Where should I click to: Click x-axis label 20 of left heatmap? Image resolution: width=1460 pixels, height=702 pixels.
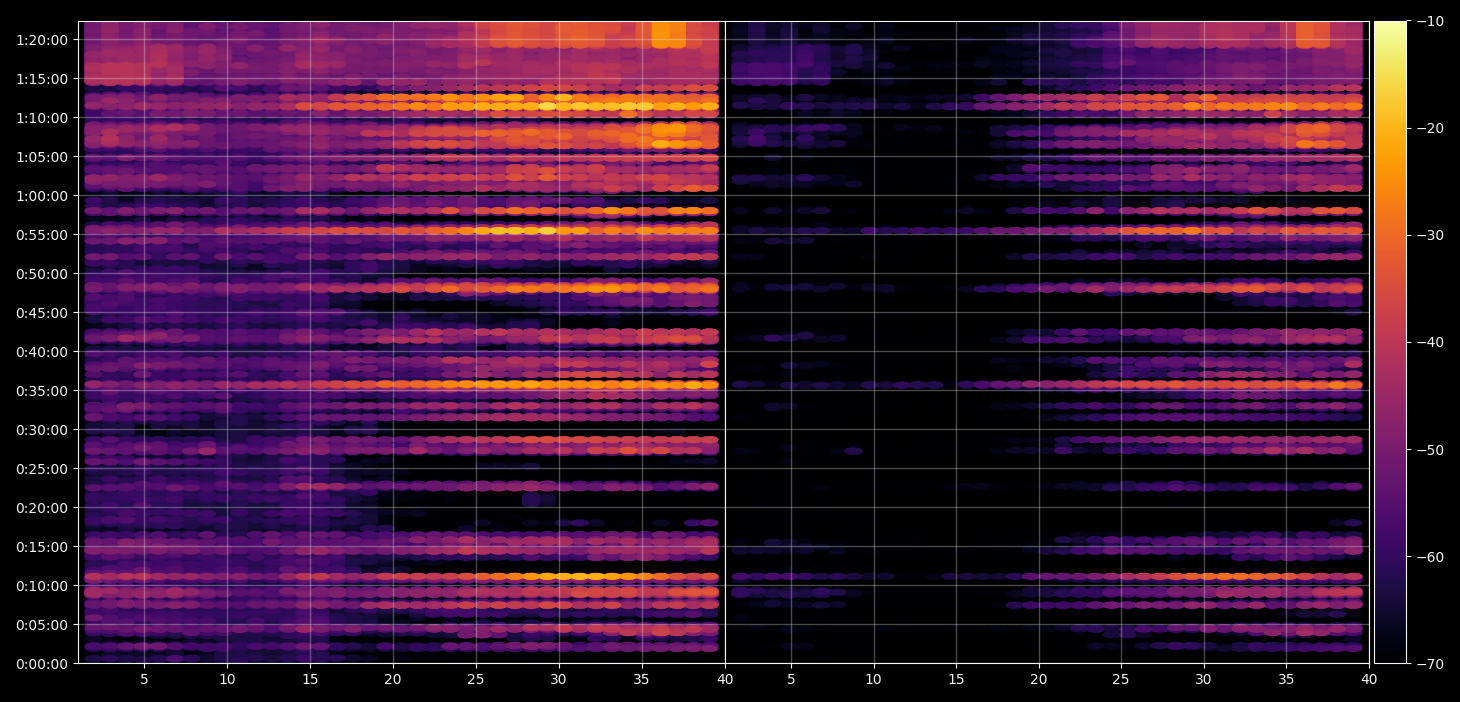pyautogui.click(x=393, y=680)
